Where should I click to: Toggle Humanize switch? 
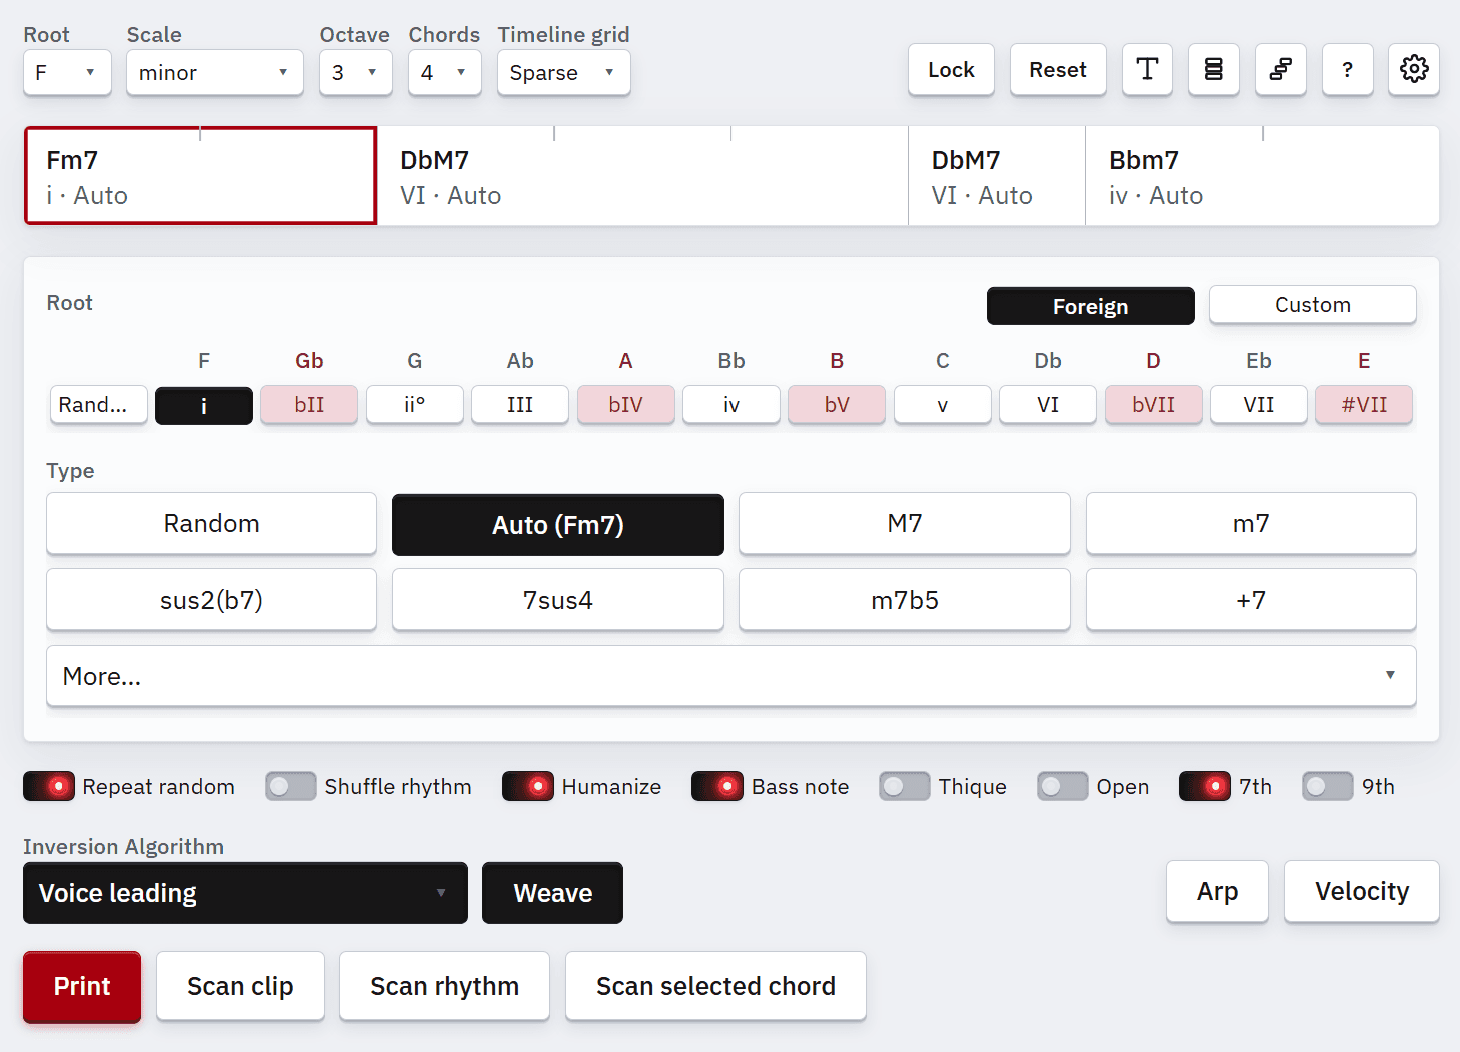click(x=528, y=787)
